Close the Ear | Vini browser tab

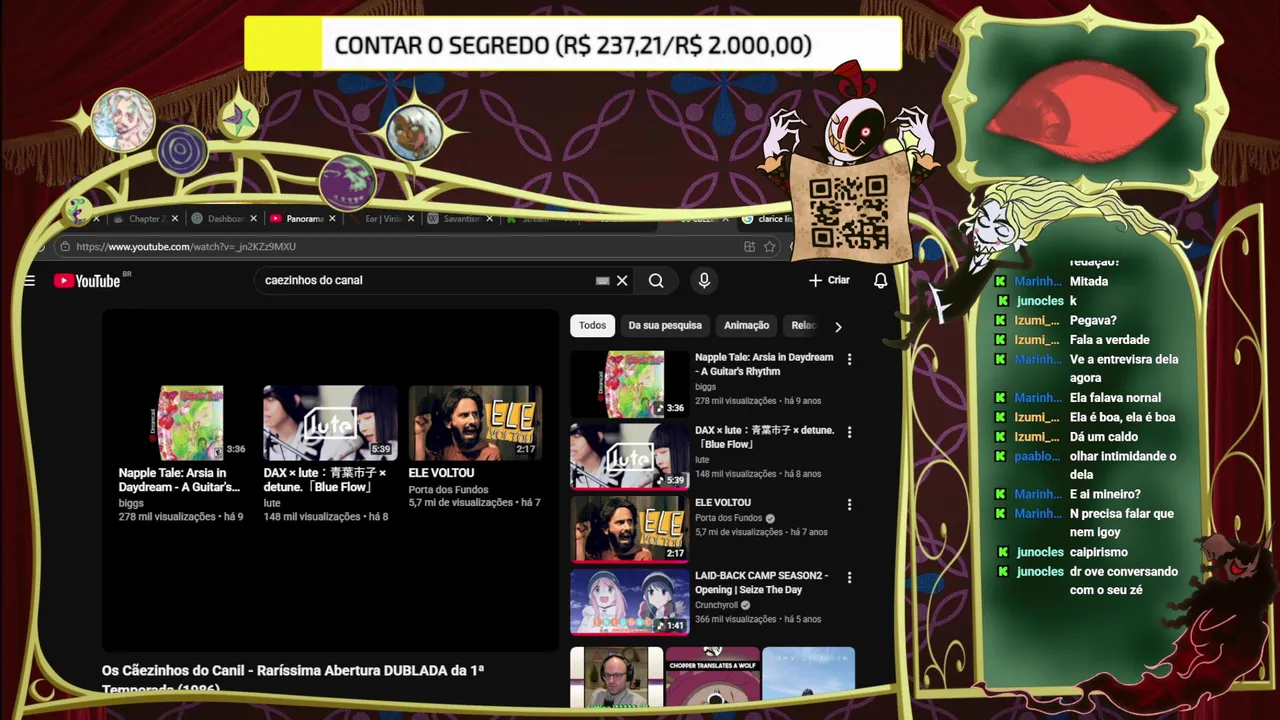click(410, 219)
